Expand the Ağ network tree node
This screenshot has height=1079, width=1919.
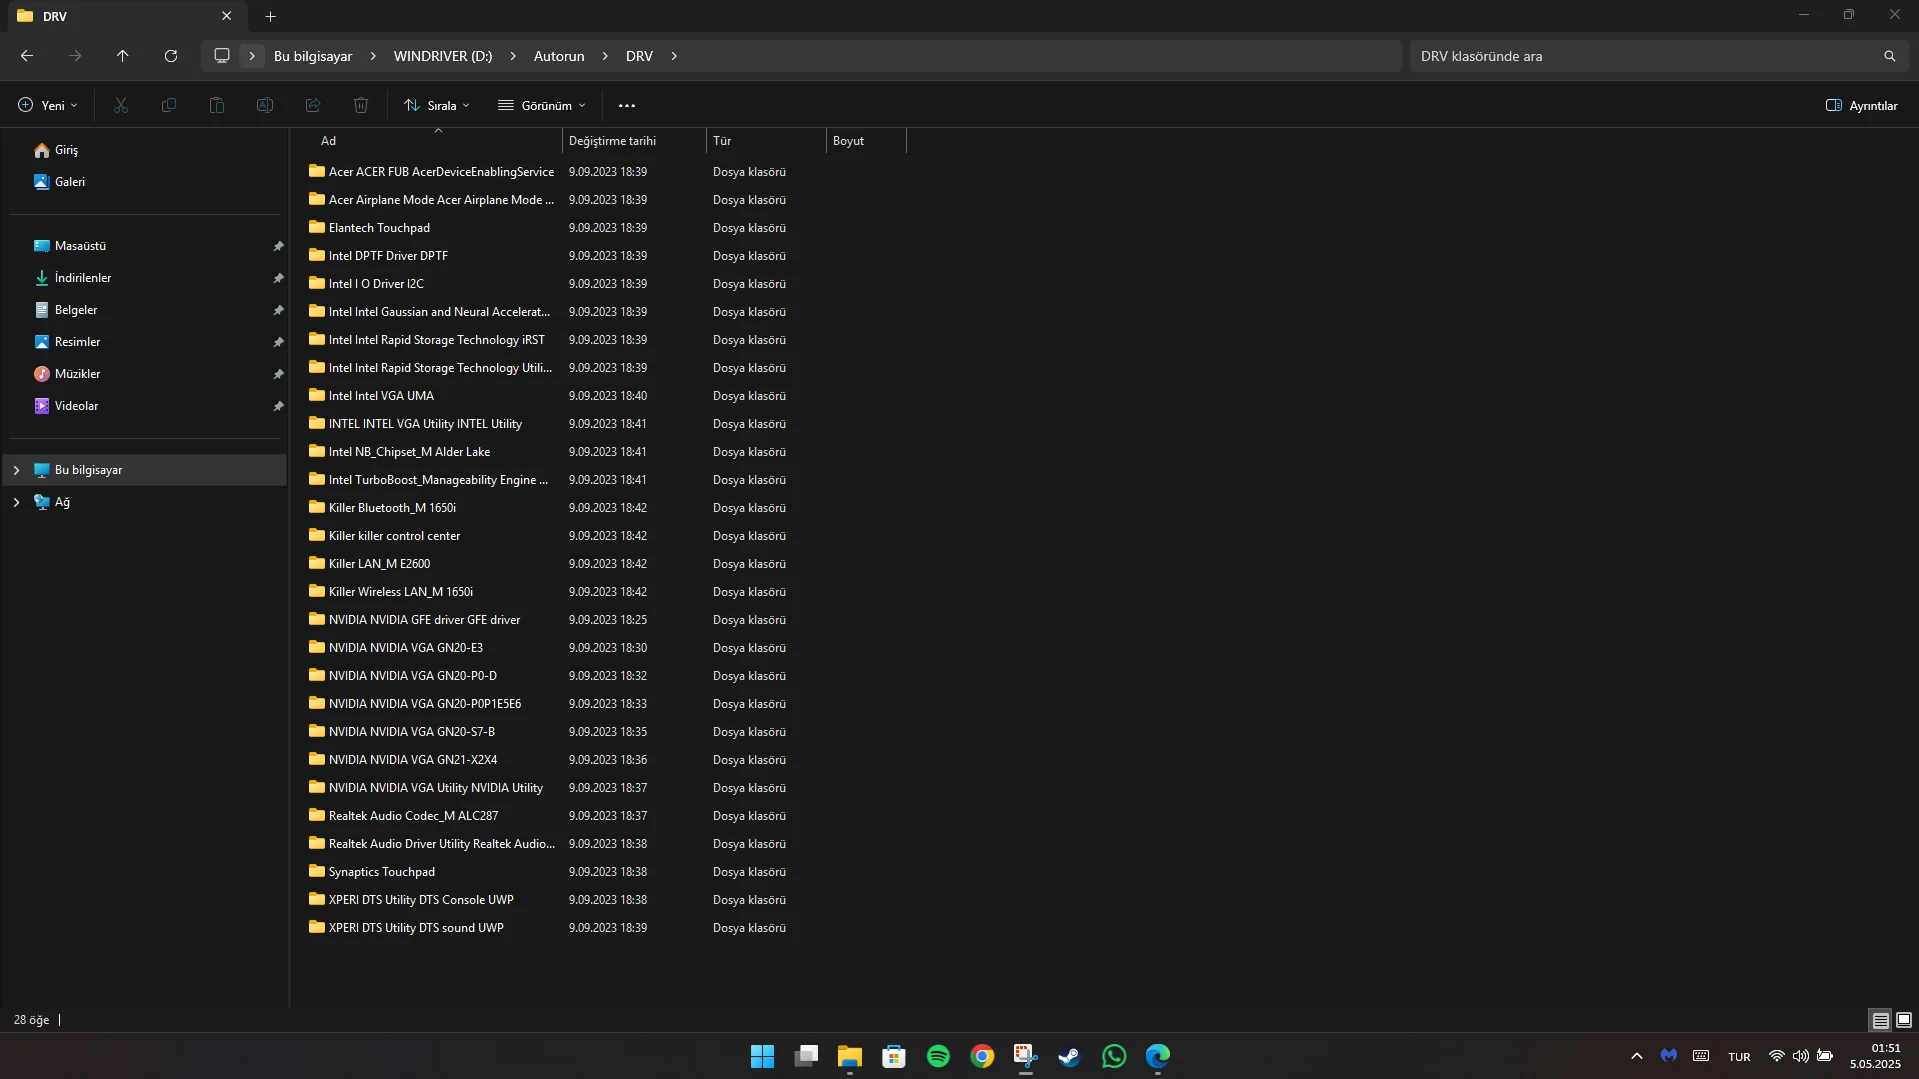(16, 502)
